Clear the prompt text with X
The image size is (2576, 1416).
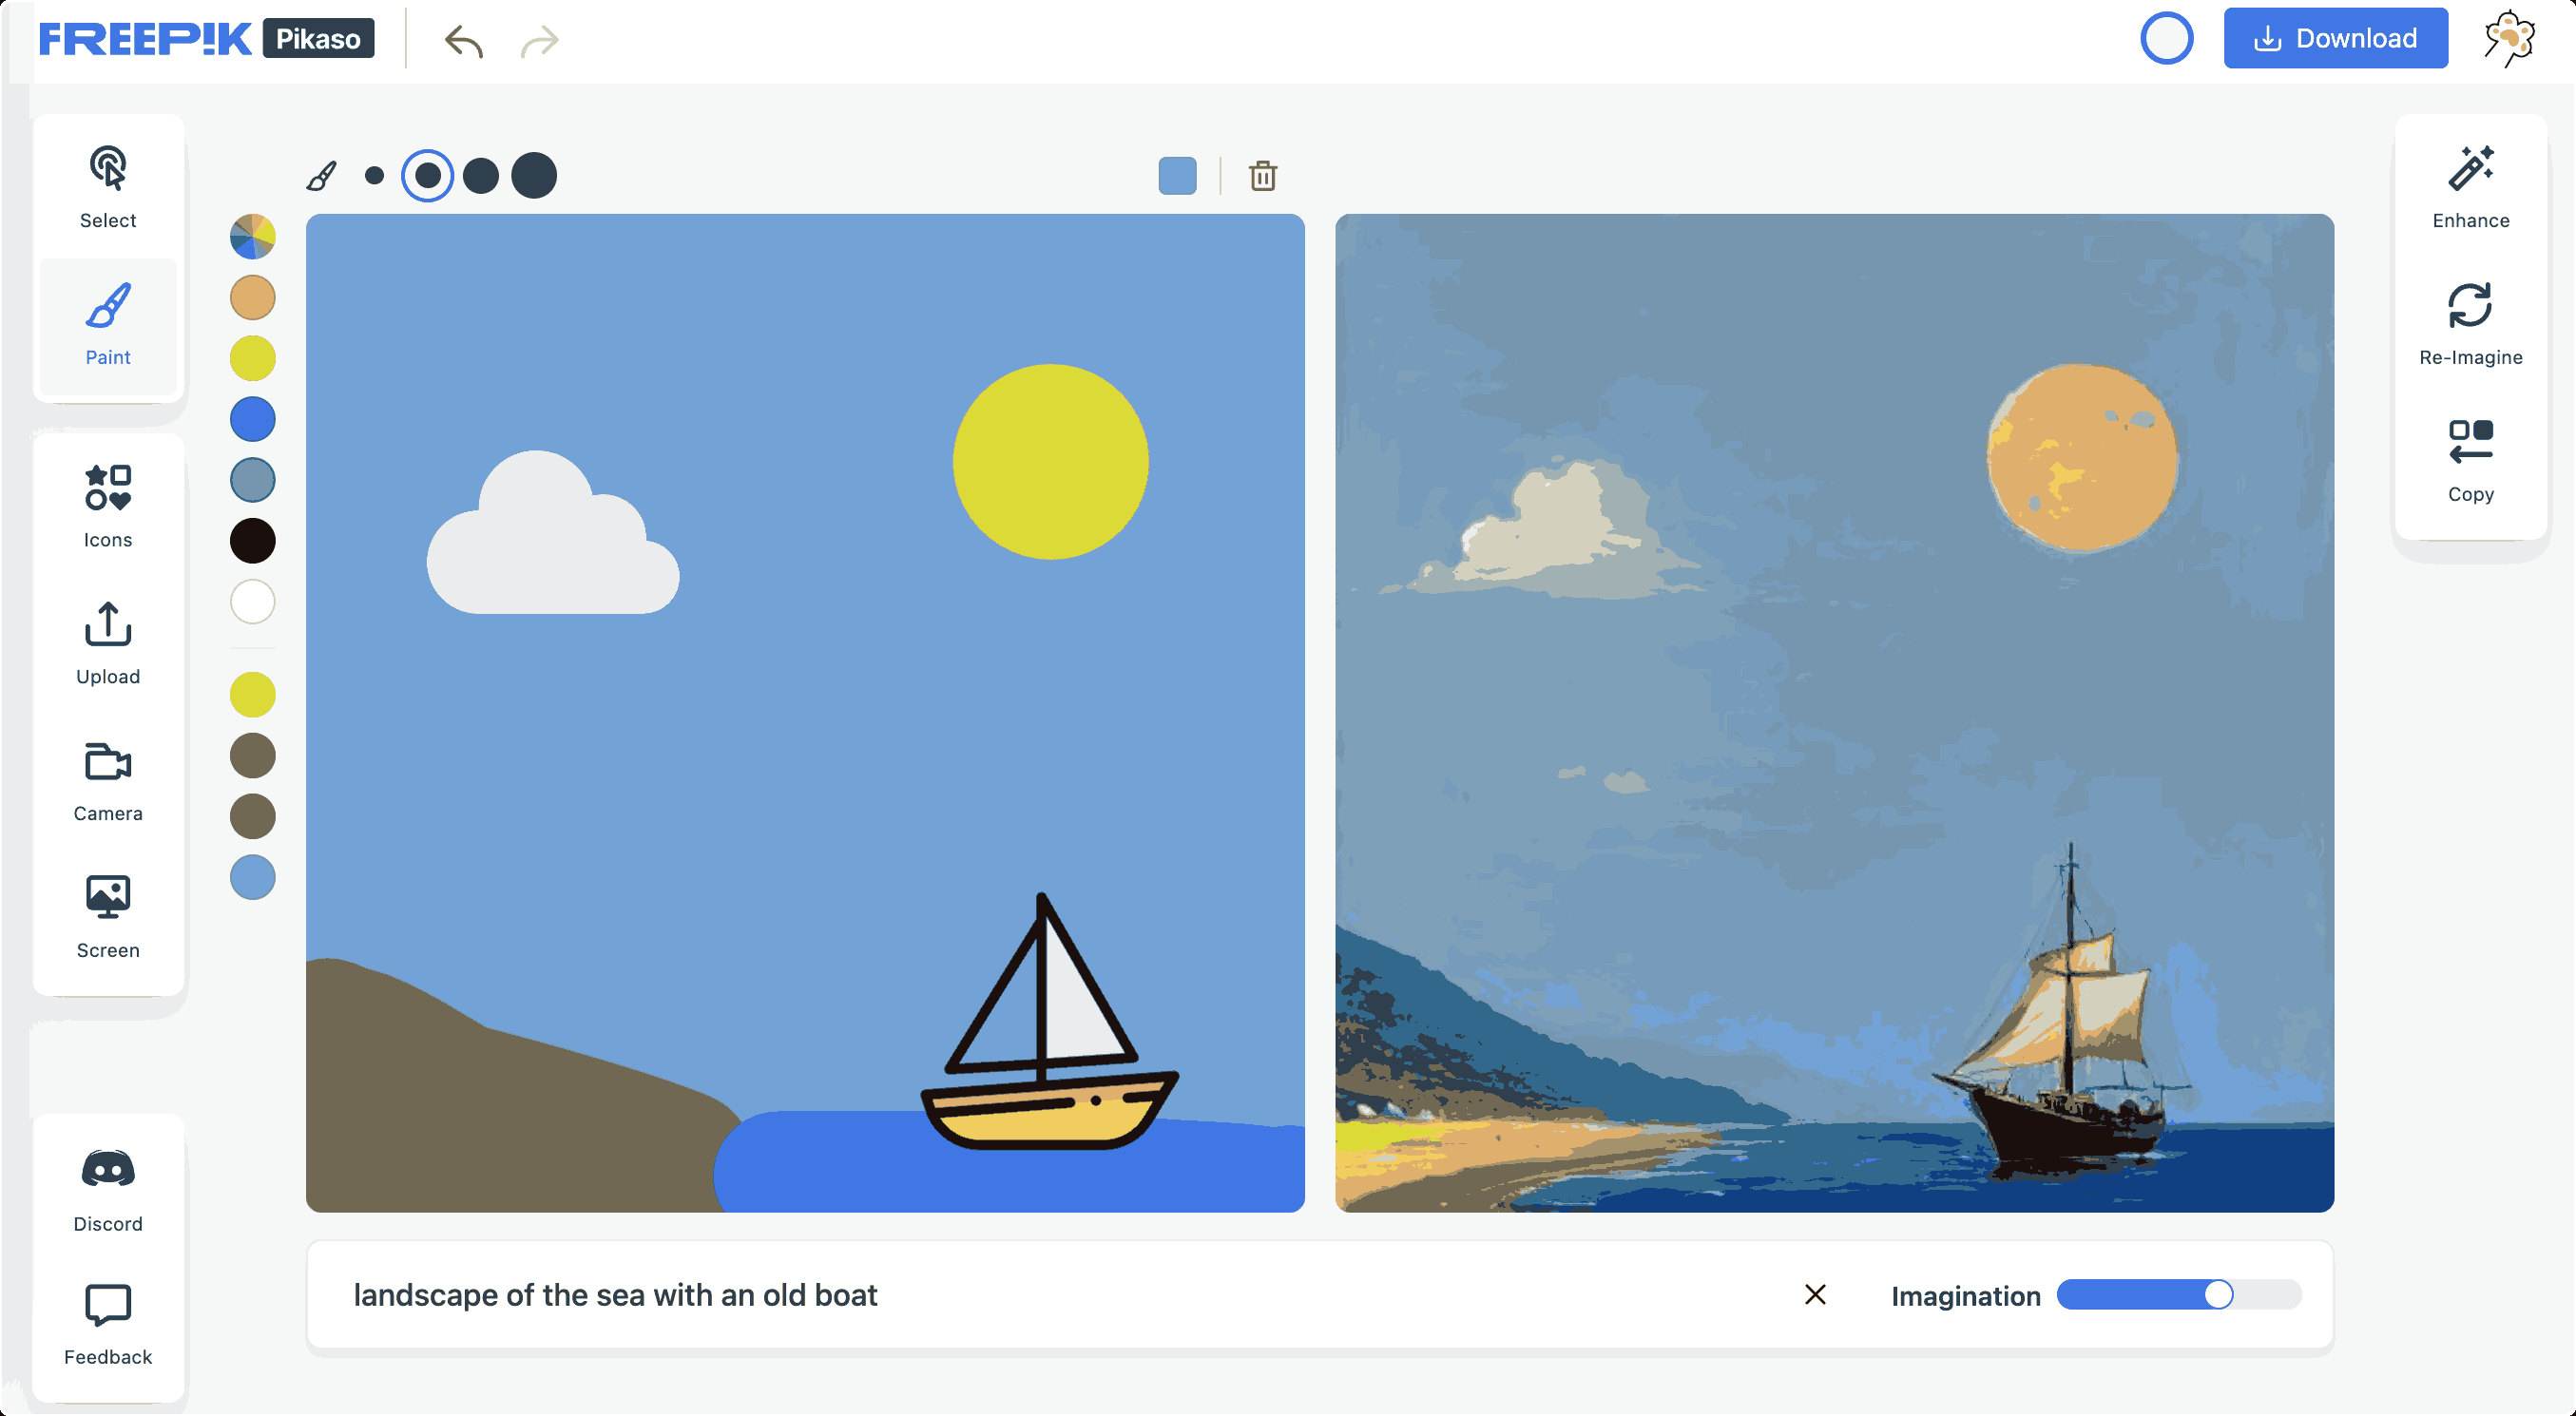pos(1815,1295)
